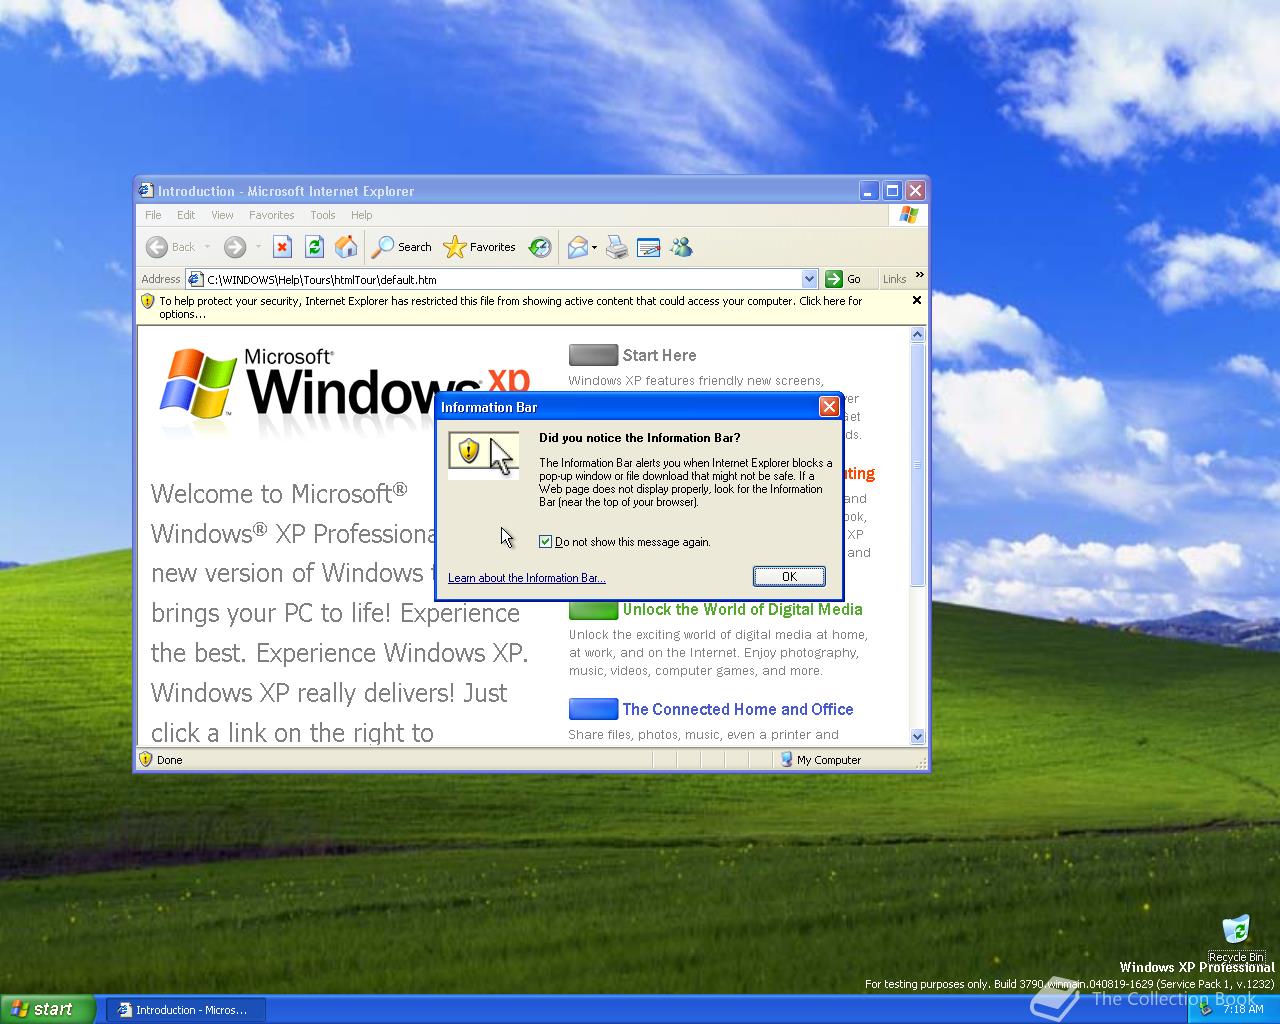Close the Information Bar dialog
The height and width of the screenshot is (1024, 1280).
coord(829,406)
